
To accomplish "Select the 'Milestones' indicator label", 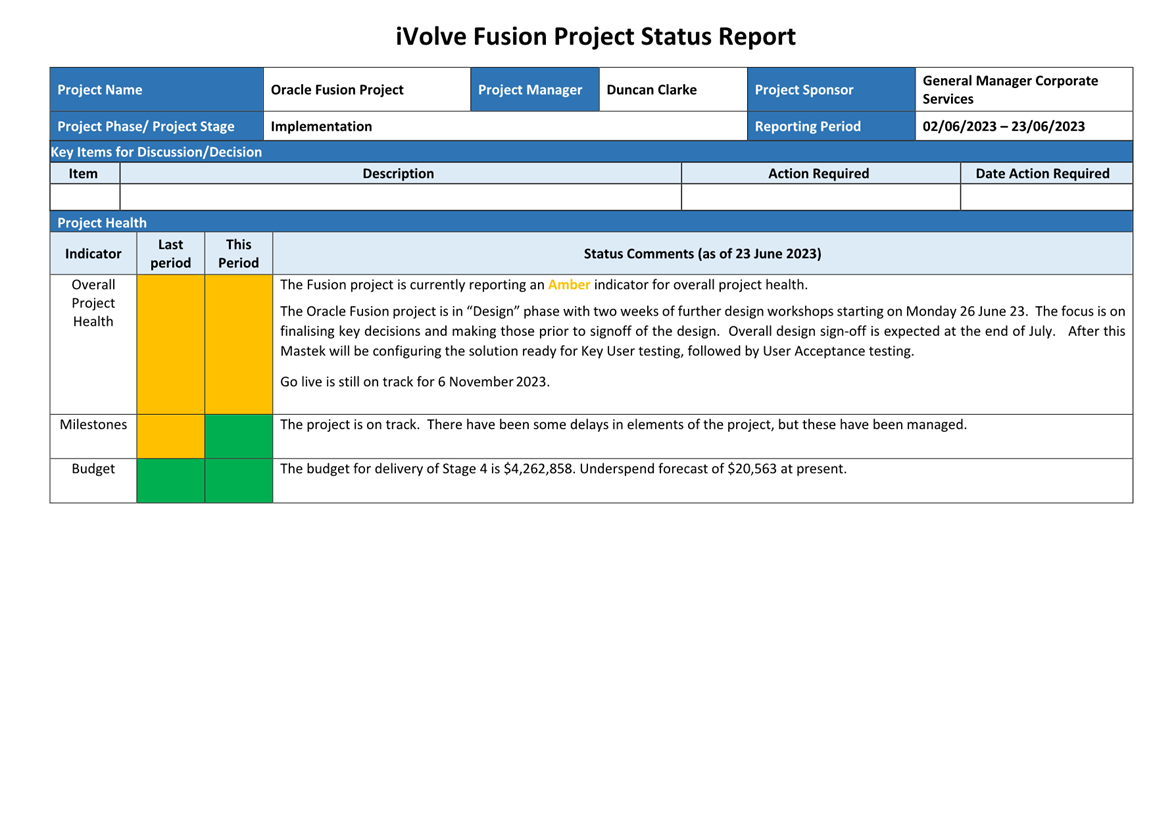I will [x=93, y=424].
